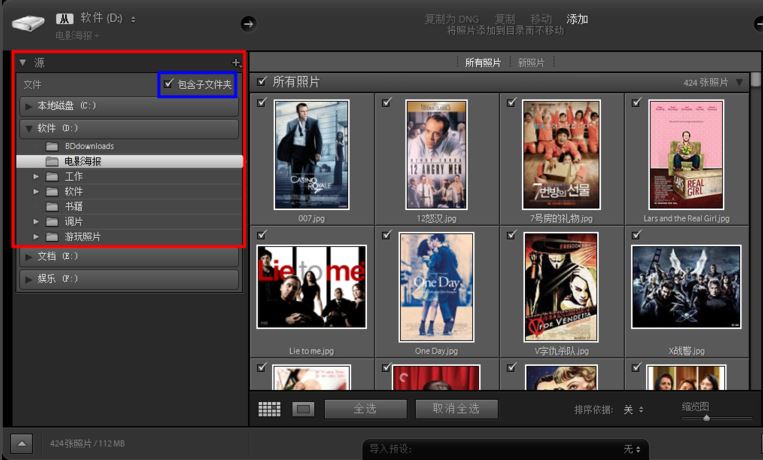Screen dimensions: 763x460
Task: Click the arrow icon next to the source header
Action: coord(248,23)
